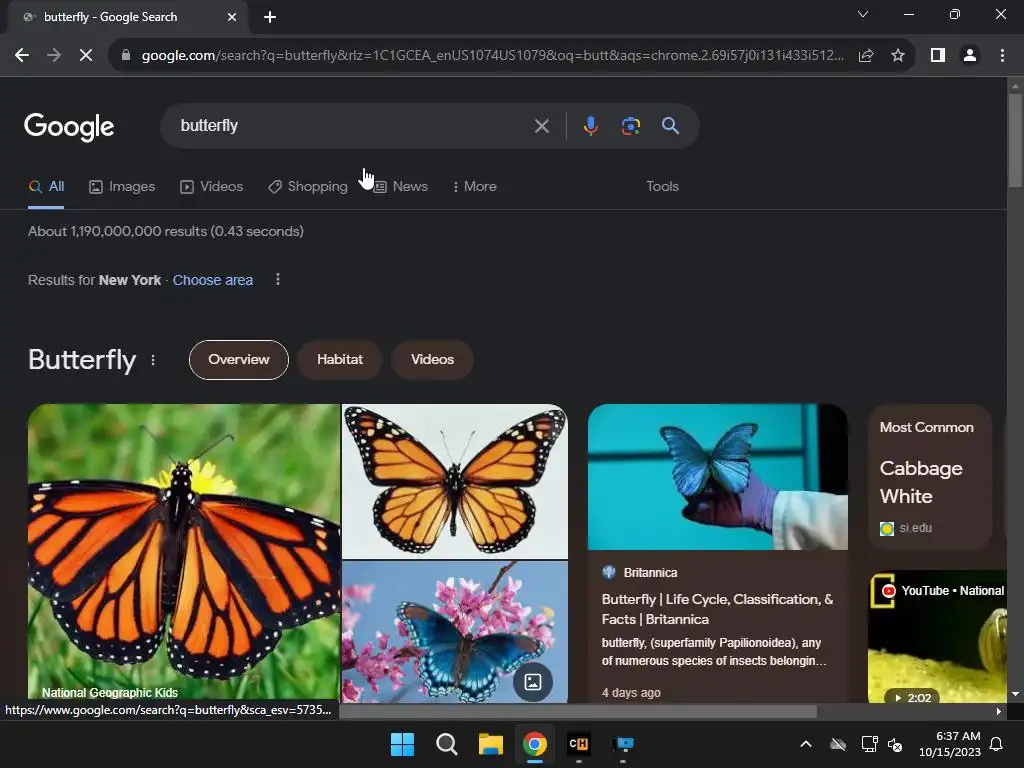Click the horizontal scrollbar thumb
Screen dimensions: 1024x768
tap(578, 711)
